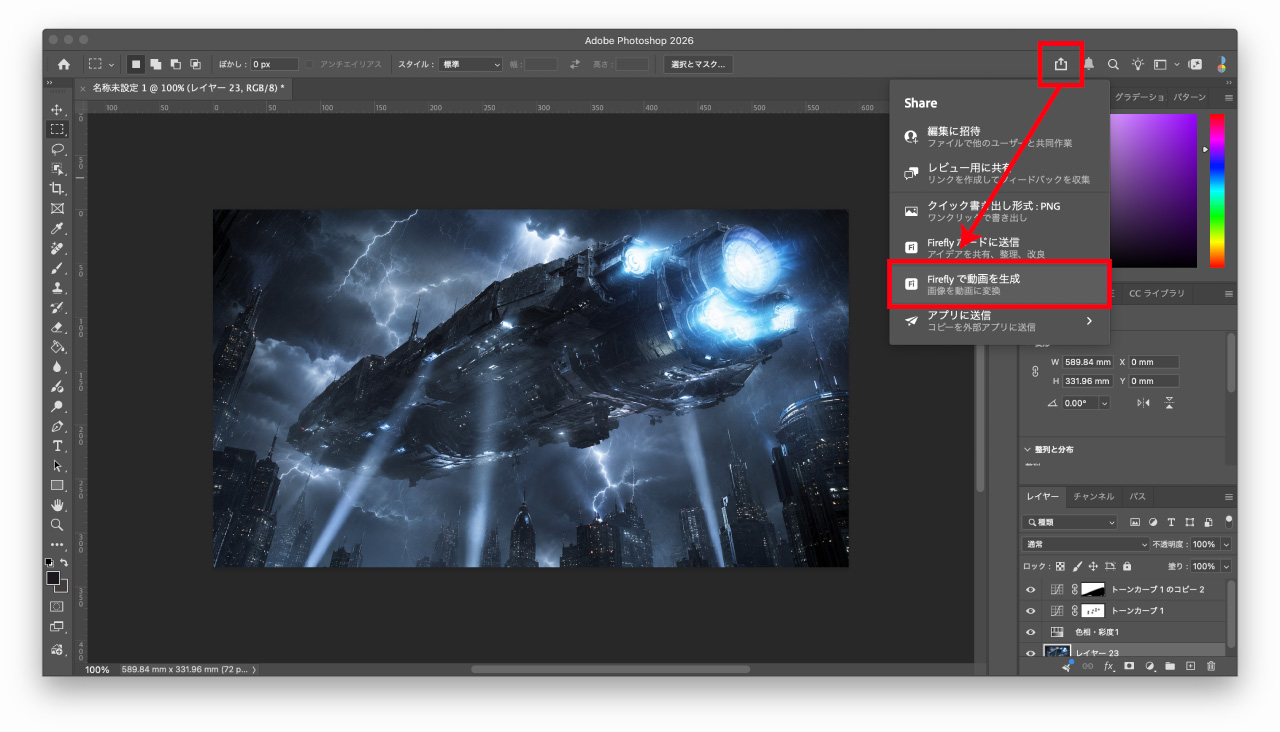Click the search magnifier in top bar
The height and width of the screenshot is (732, 1280).
(1113, 64)
